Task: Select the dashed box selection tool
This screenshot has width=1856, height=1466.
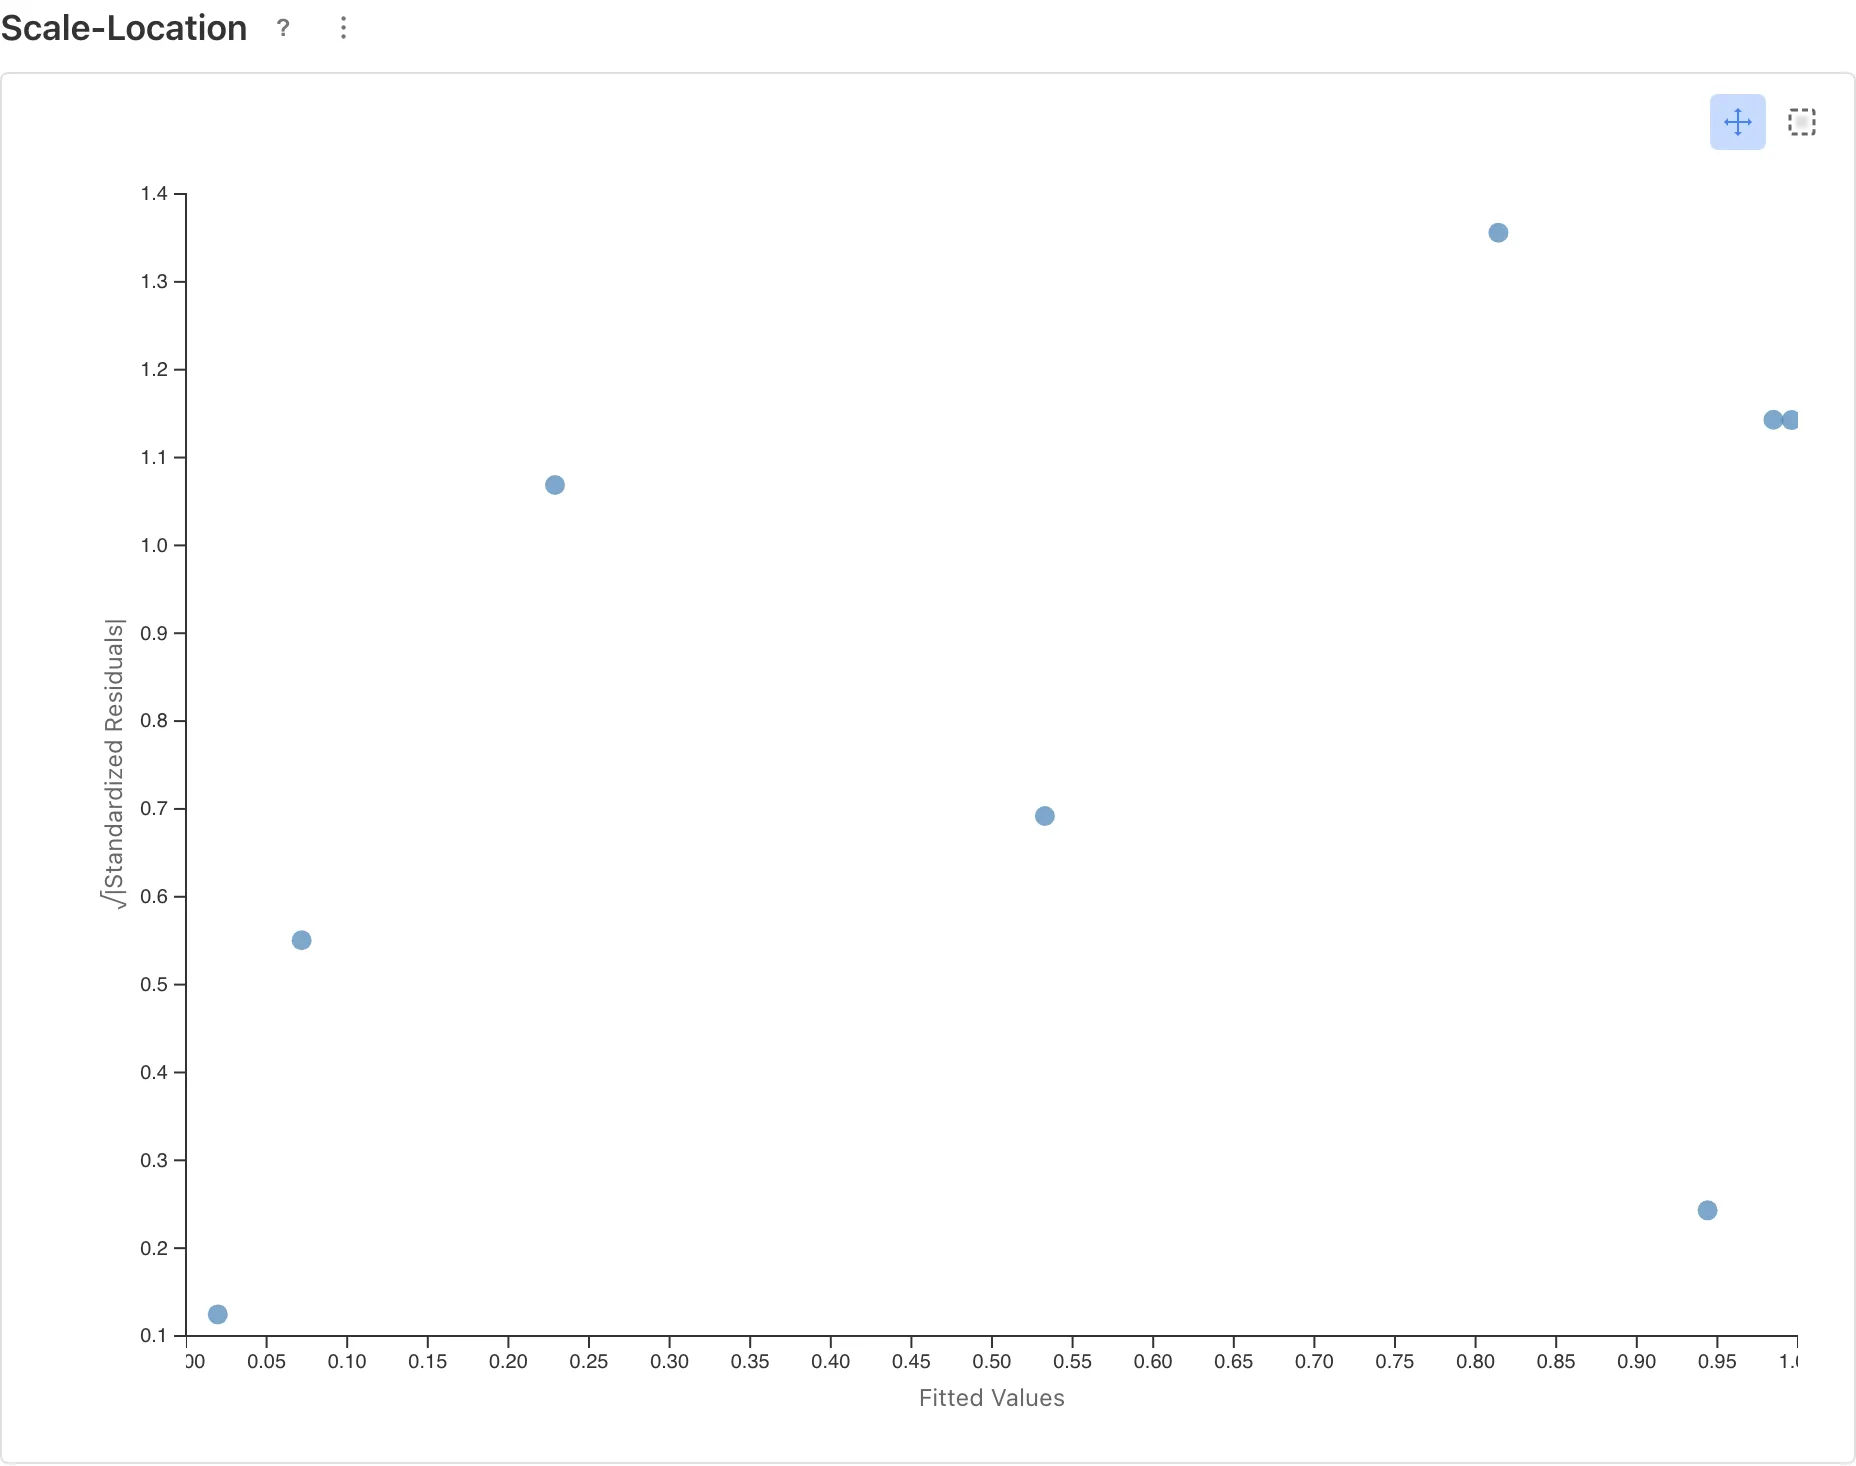Action: tap(1801, 122)
